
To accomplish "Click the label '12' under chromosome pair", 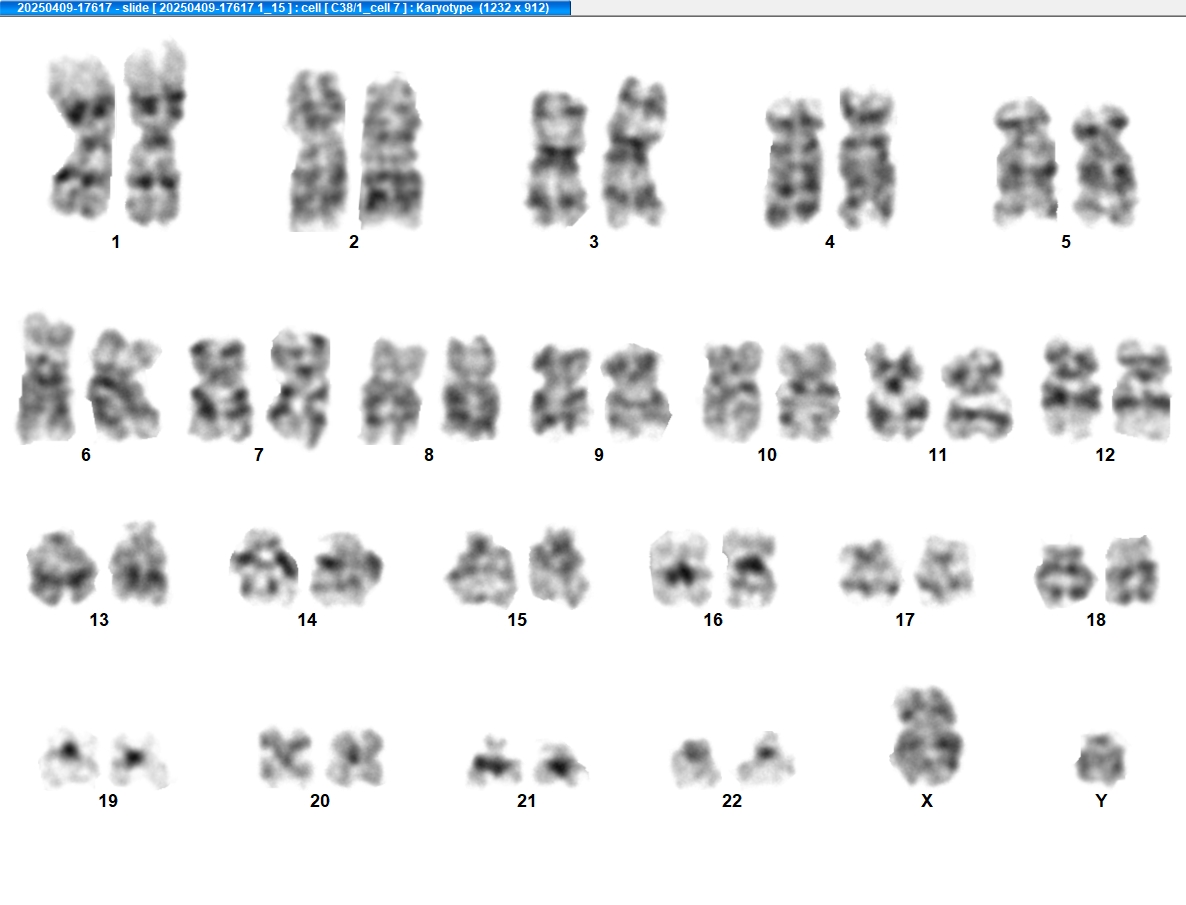I will [1105, 455].
